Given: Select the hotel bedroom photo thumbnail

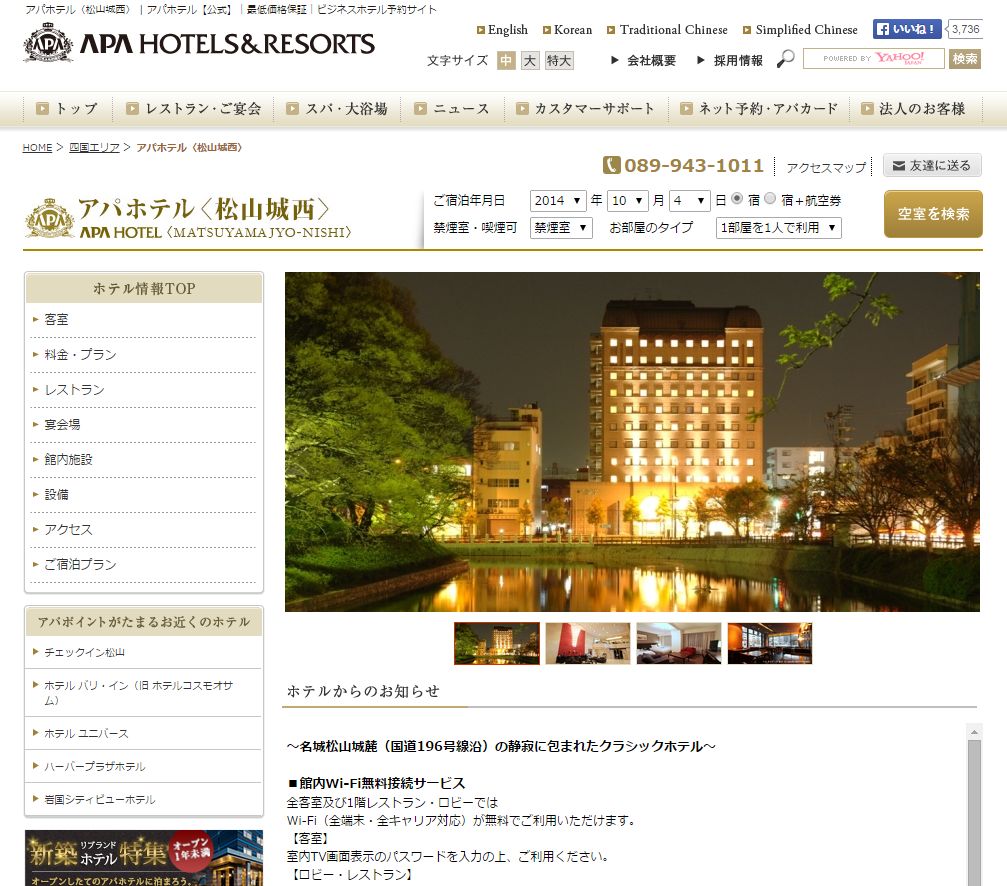Looking at the screenshot, I should 678,643.
